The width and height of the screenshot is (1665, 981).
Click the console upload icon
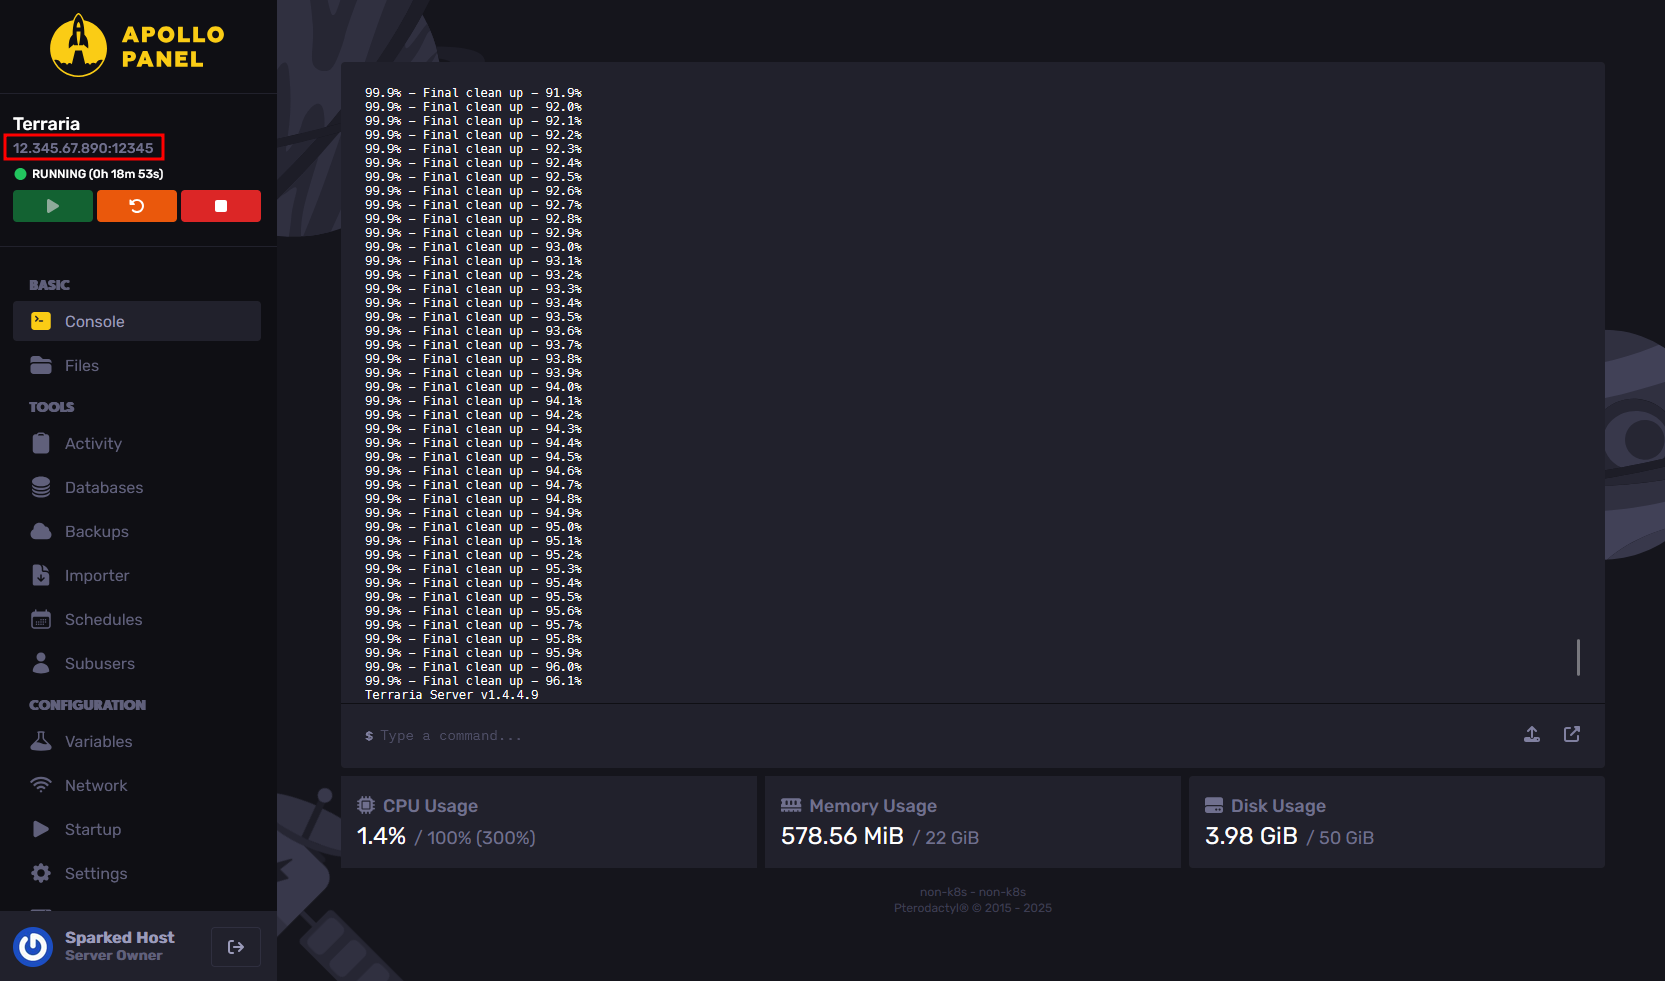click(1532, 734)
